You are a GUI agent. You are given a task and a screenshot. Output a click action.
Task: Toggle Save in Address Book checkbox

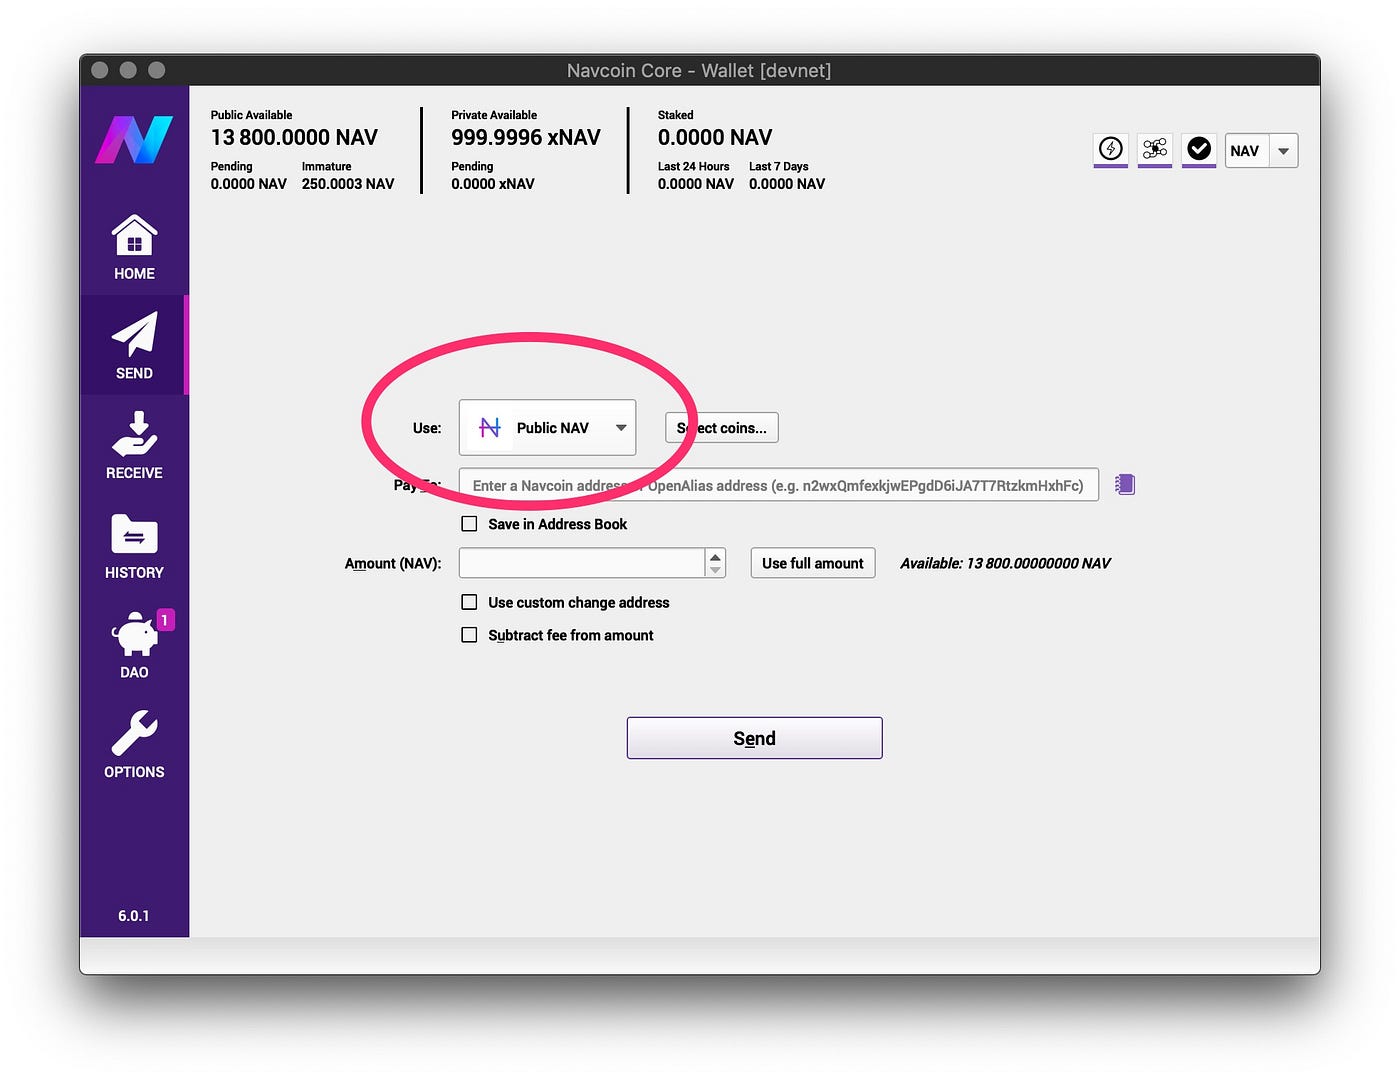[x=469, y=524]
